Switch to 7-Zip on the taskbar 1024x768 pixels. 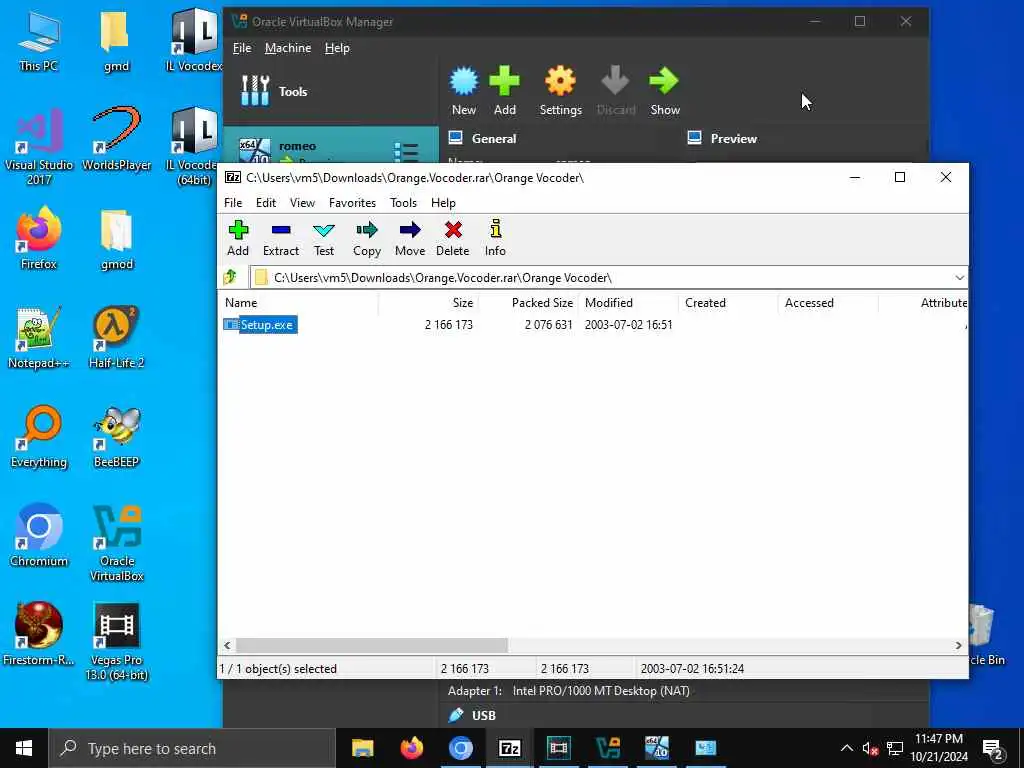509,748
